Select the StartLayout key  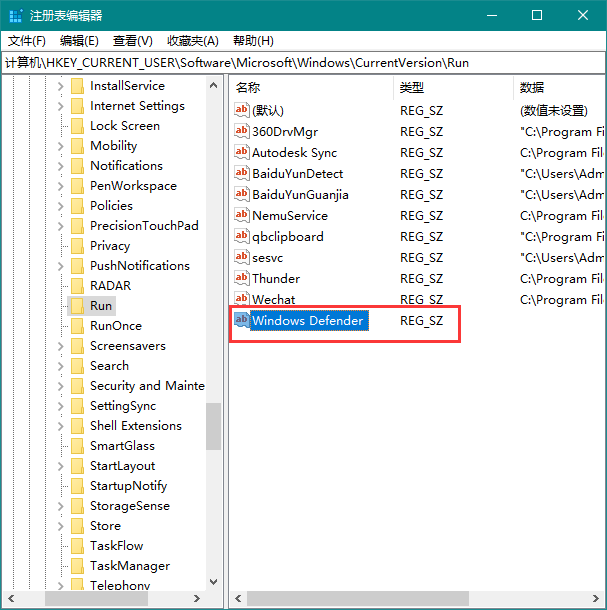tap(123, 466)
